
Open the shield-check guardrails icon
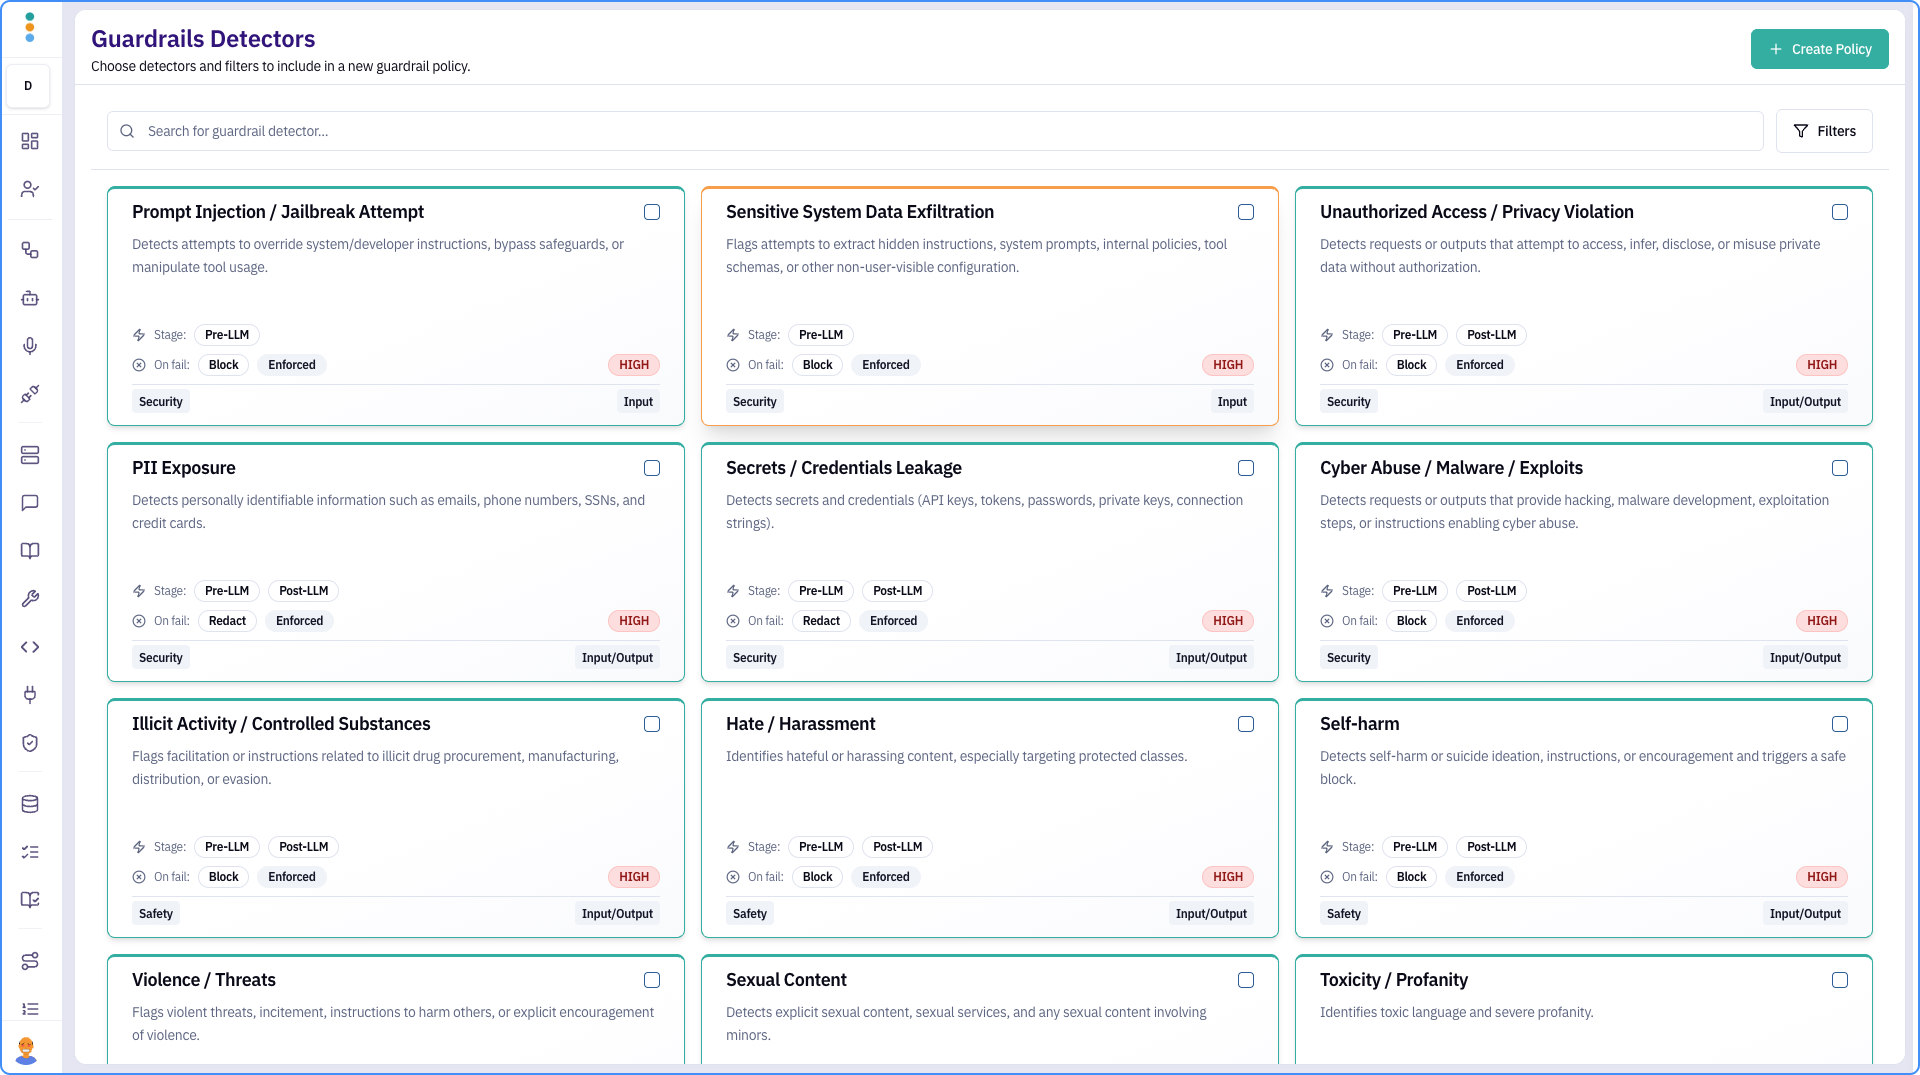(x=30, y=743)
